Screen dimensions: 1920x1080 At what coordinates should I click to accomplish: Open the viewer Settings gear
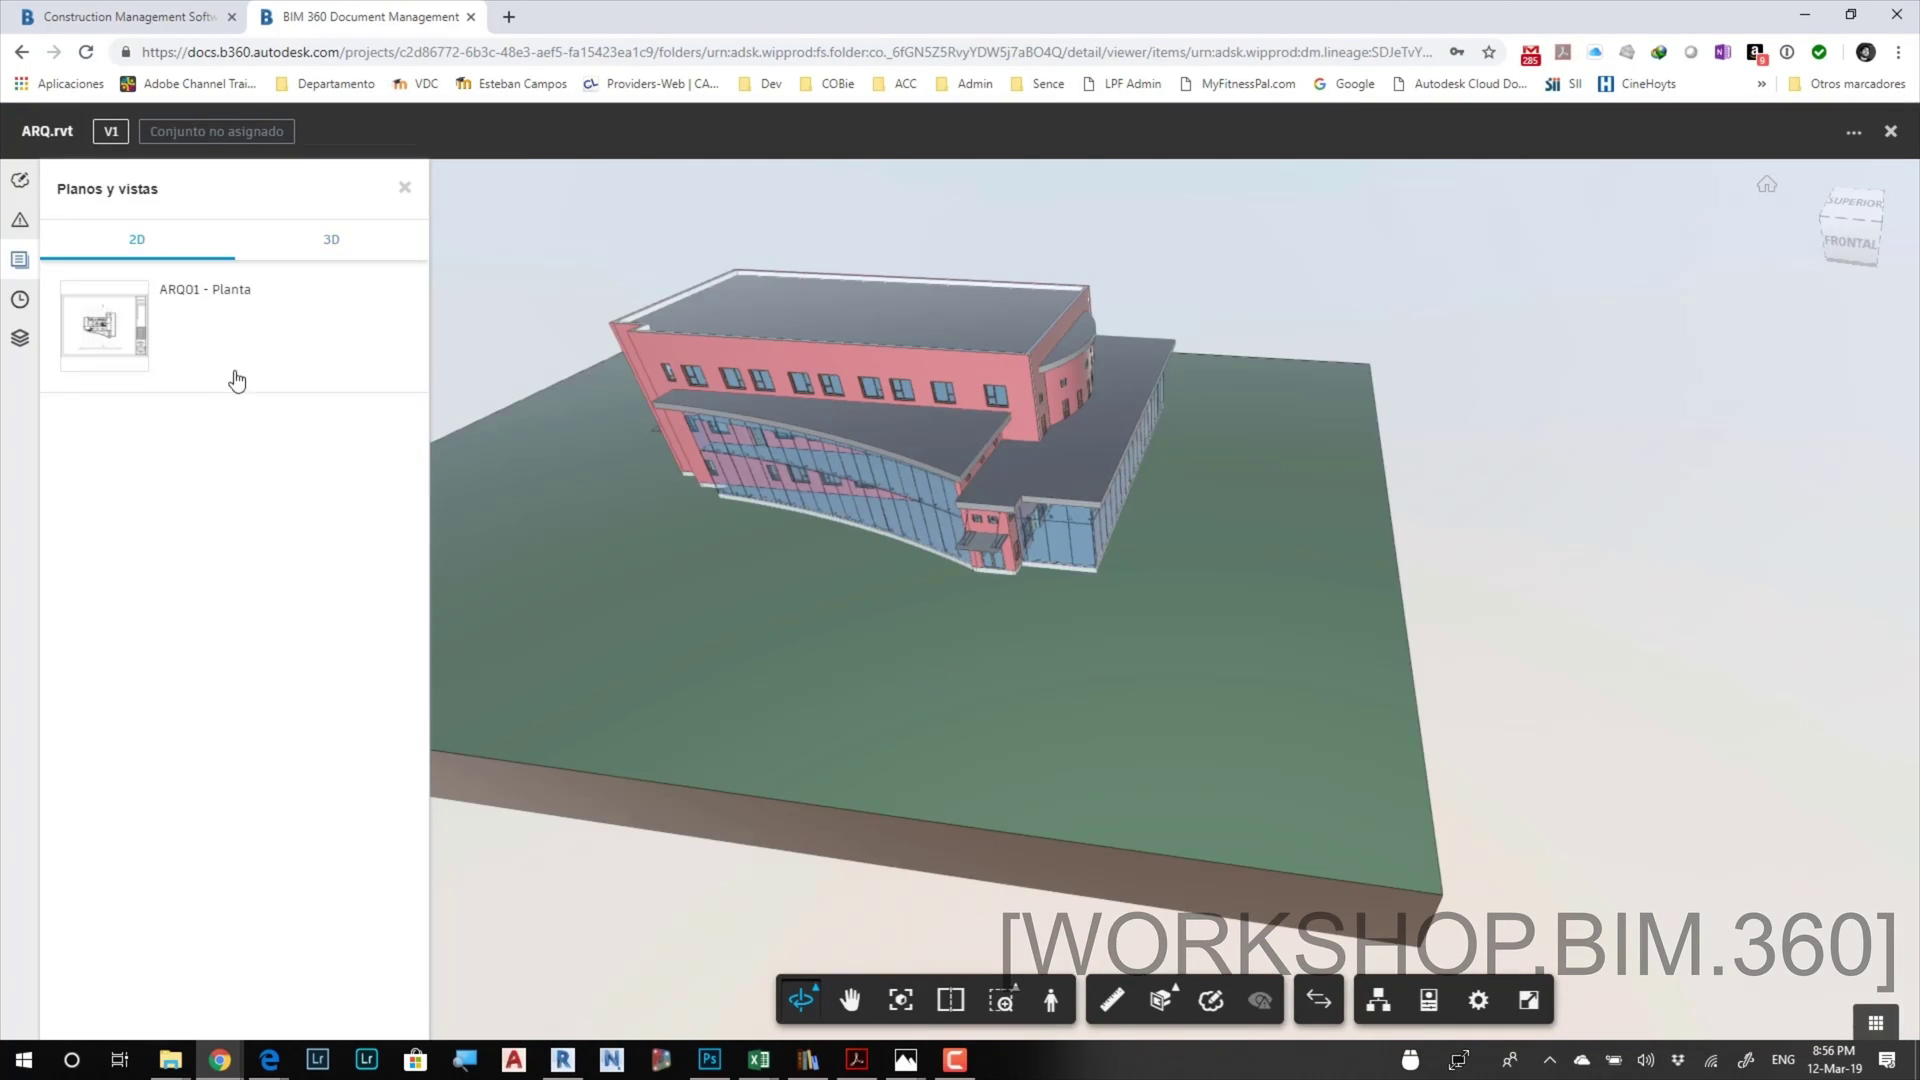pos(1478,1000)
